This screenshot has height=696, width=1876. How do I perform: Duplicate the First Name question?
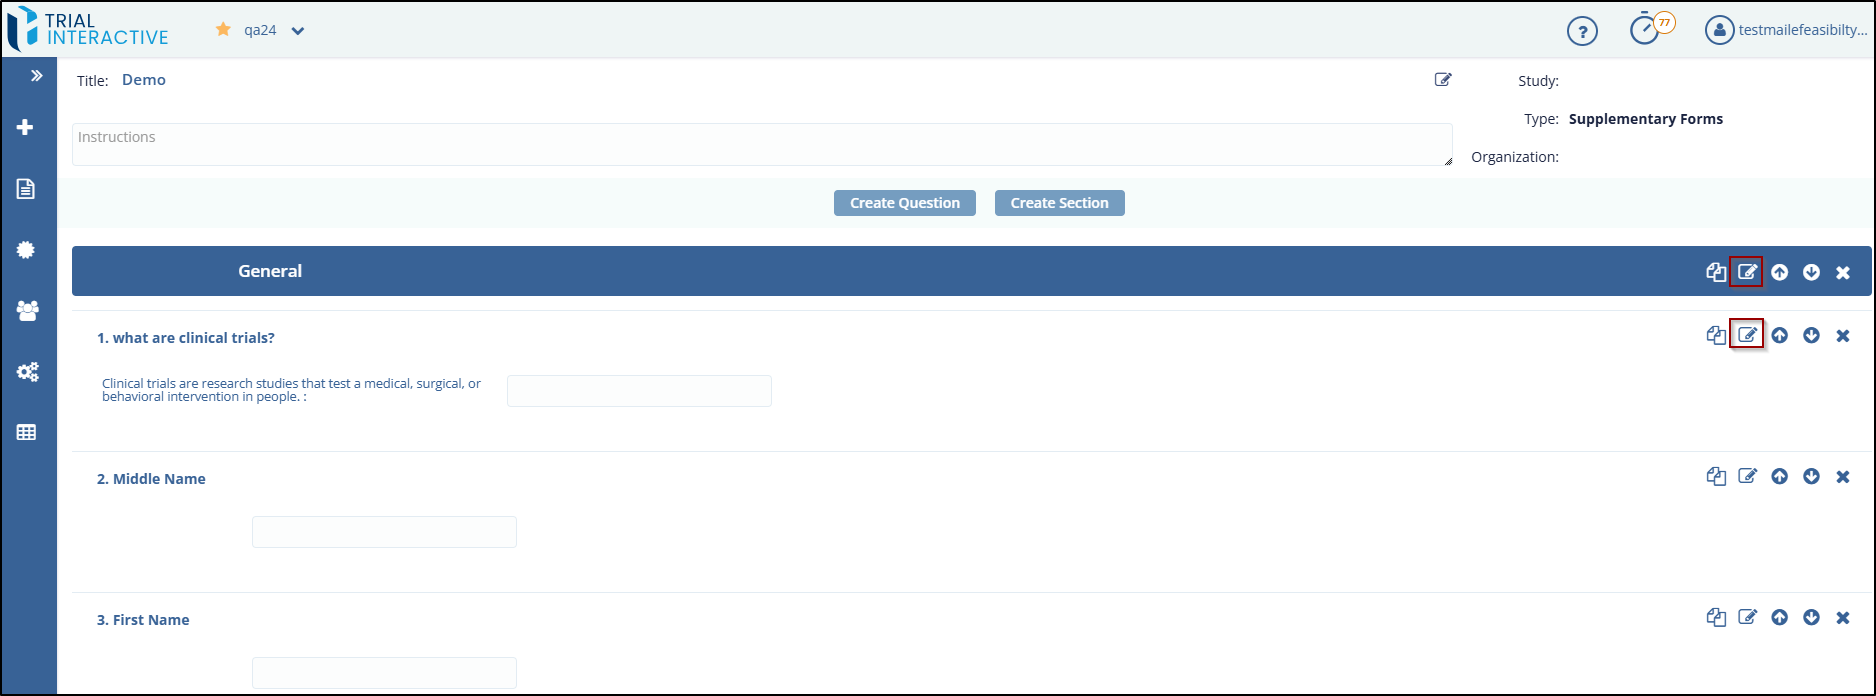pos(1716,618)
